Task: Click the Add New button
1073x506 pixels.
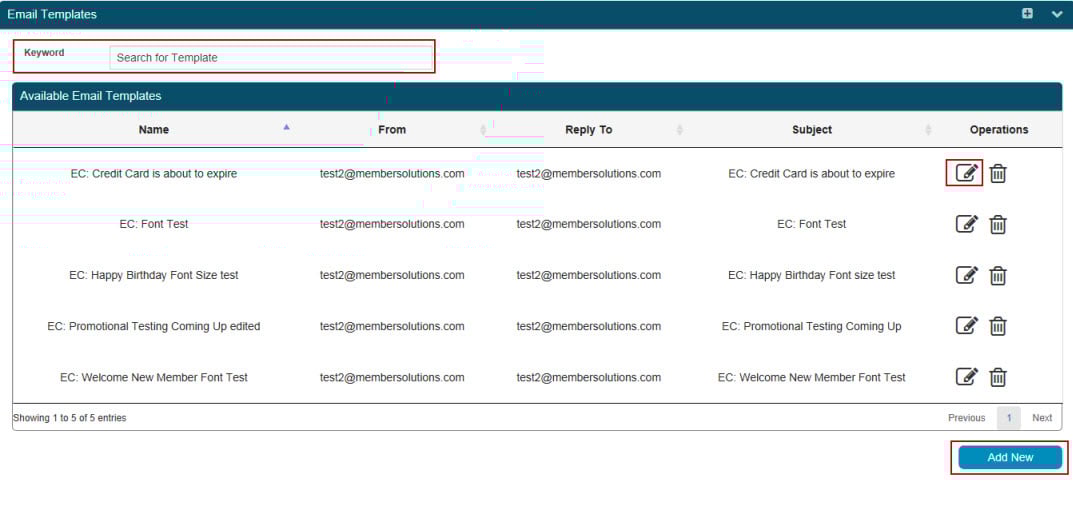Action: (1009, 457)
